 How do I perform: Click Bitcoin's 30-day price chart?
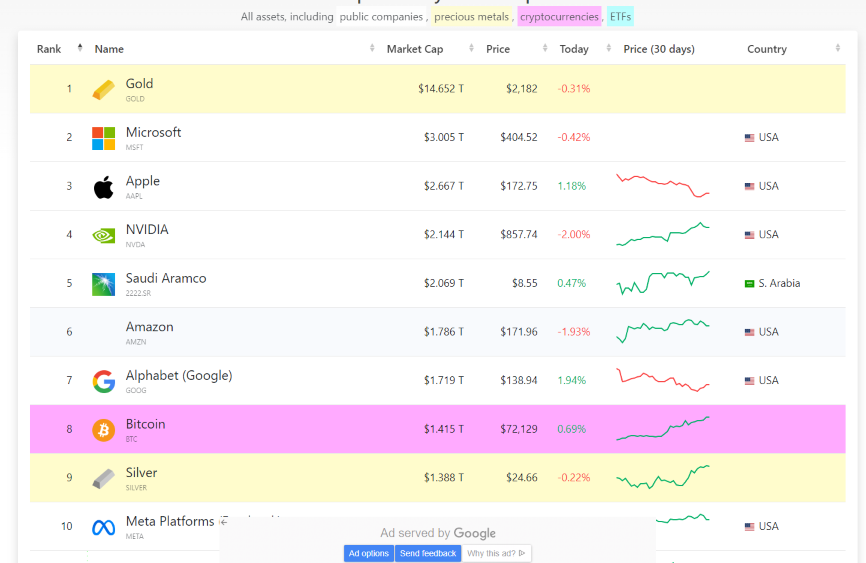663,429
